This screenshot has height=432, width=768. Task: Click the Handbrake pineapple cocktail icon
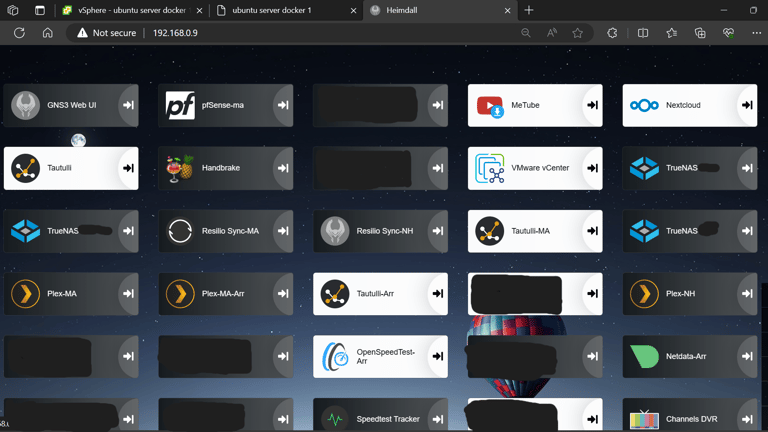point(180,168)
